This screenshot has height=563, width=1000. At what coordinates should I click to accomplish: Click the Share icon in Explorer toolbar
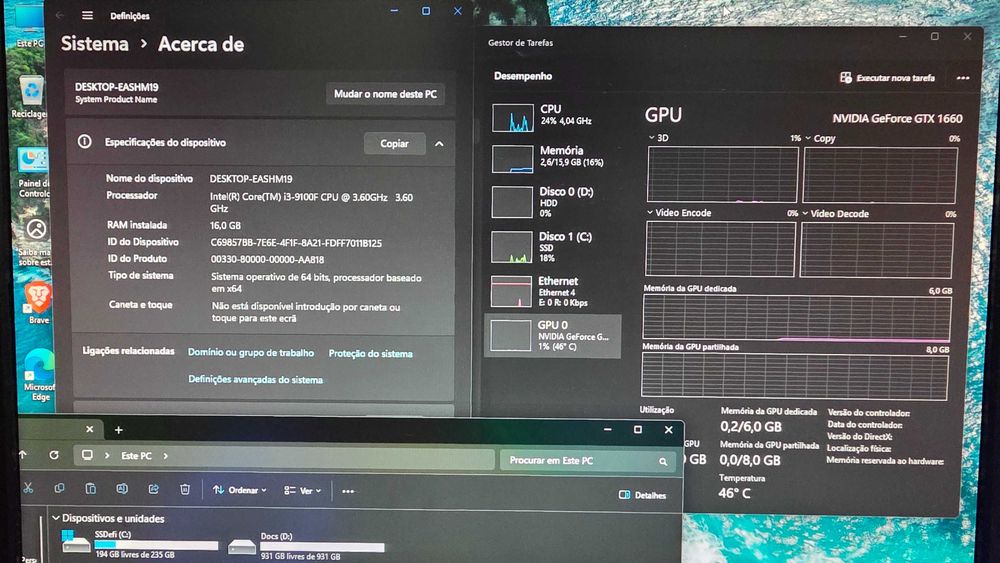pos(153,489)
